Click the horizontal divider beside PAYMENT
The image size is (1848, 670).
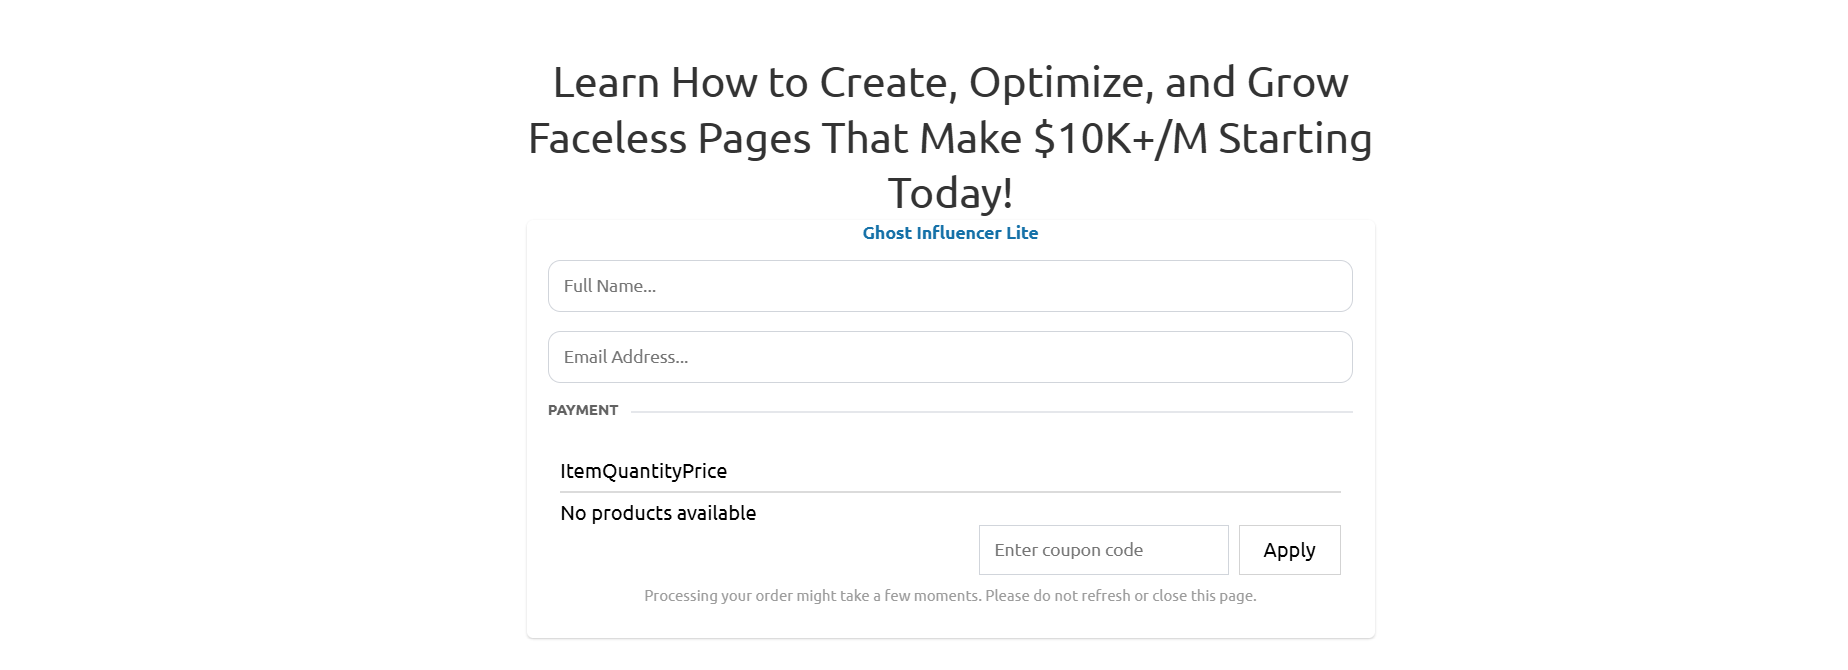click(990, 411)
